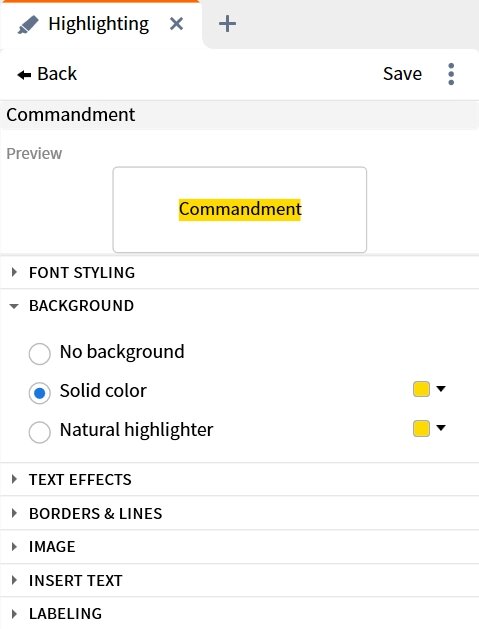
Task: Expand the Borders & Lines section
Action: point(240,513)
